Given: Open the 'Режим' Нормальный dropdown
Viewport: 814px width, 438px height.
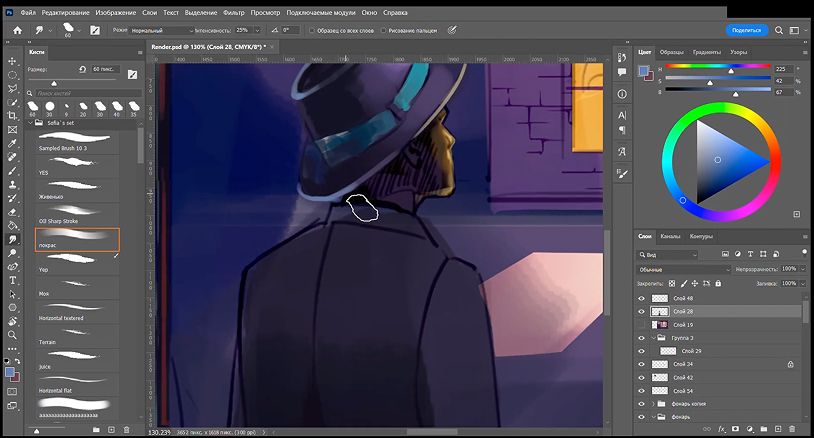Looking at the screenshot, I should click(159, 31).
